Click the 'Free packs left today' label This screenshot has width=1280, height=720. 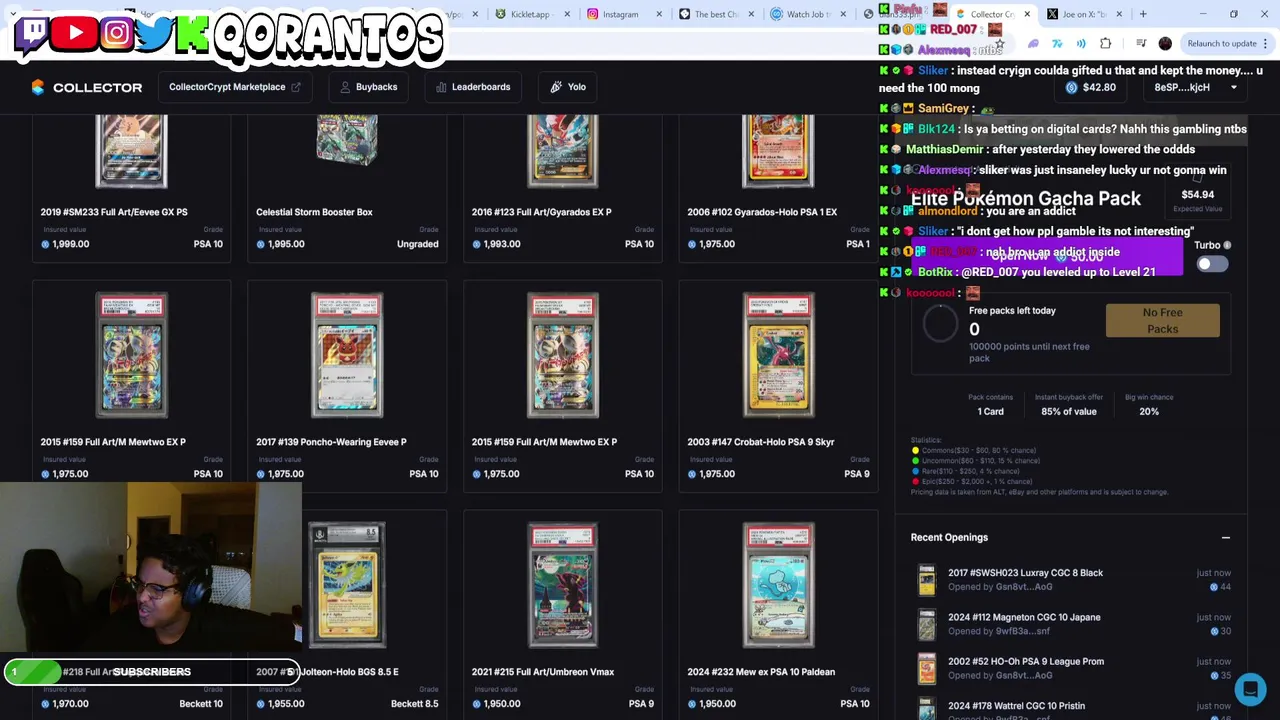point(1012,311)
